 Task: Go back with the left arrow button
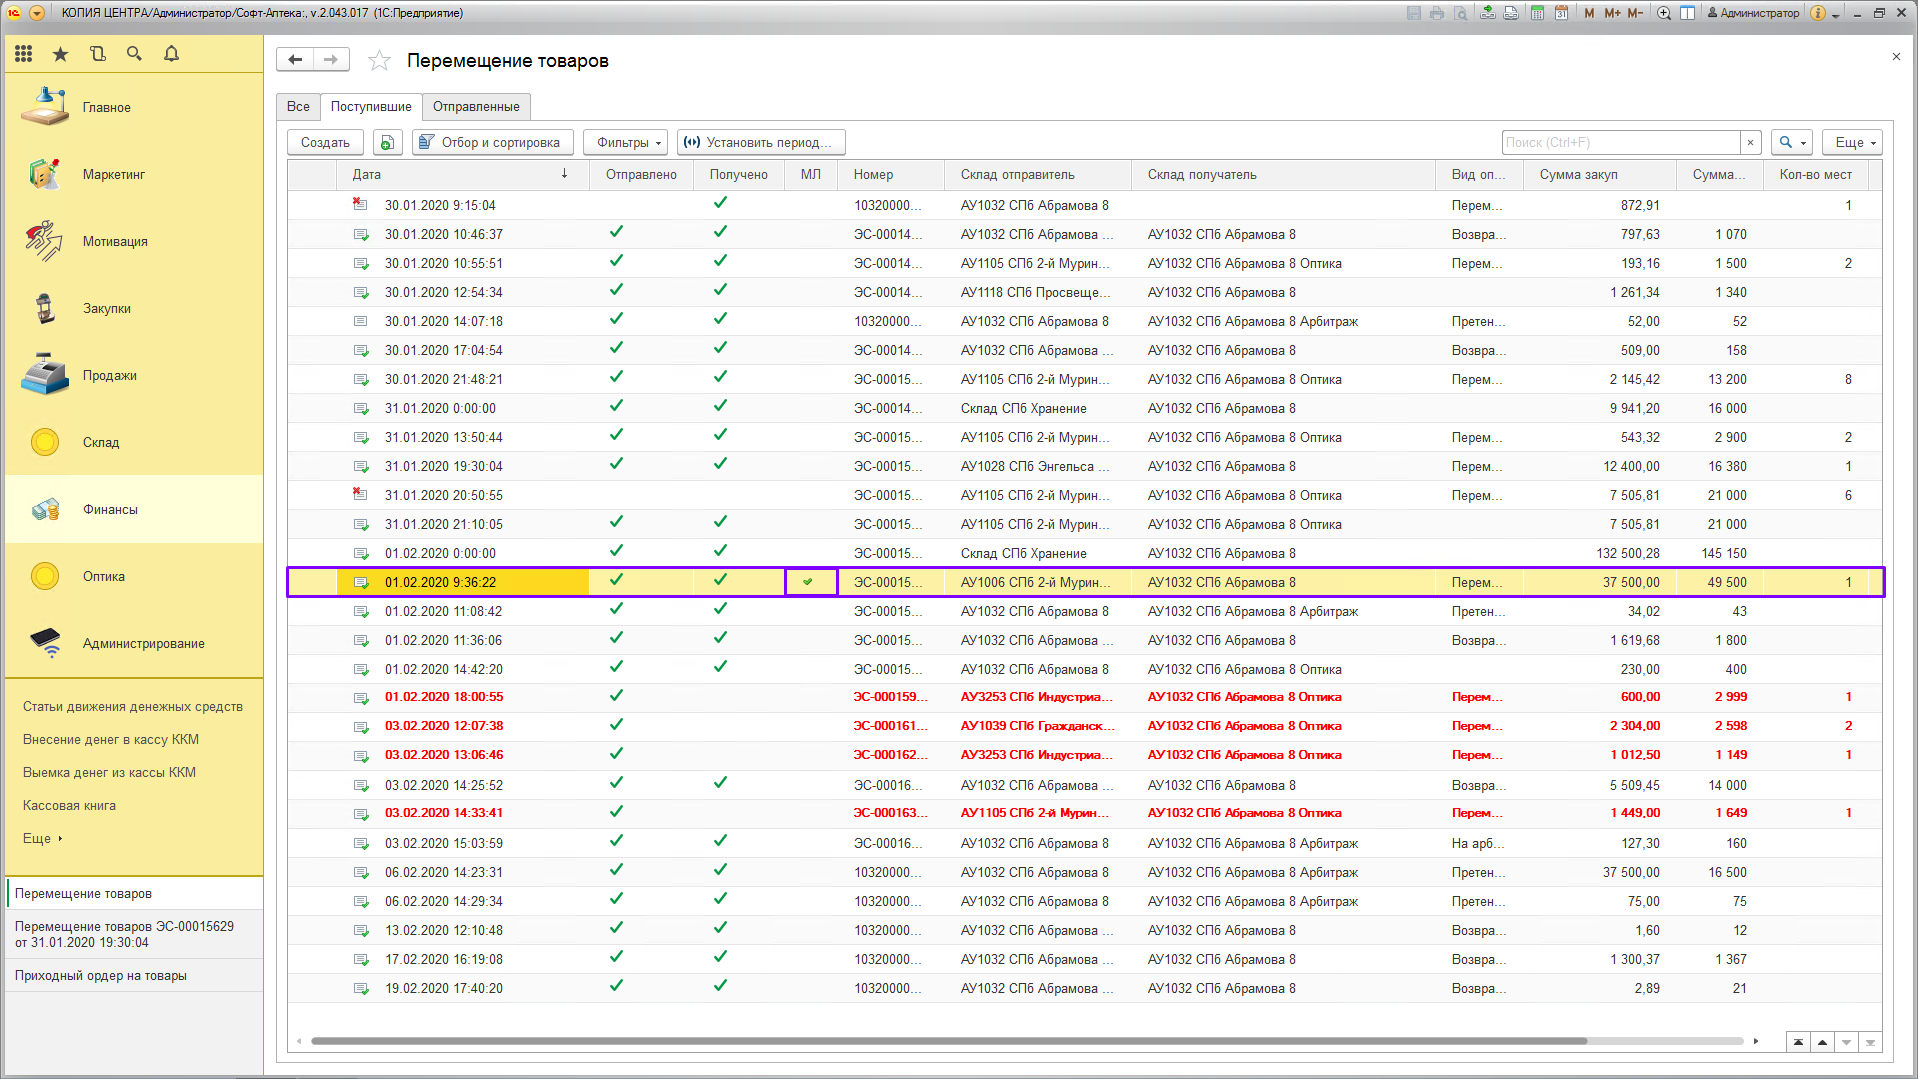[295, 60]
